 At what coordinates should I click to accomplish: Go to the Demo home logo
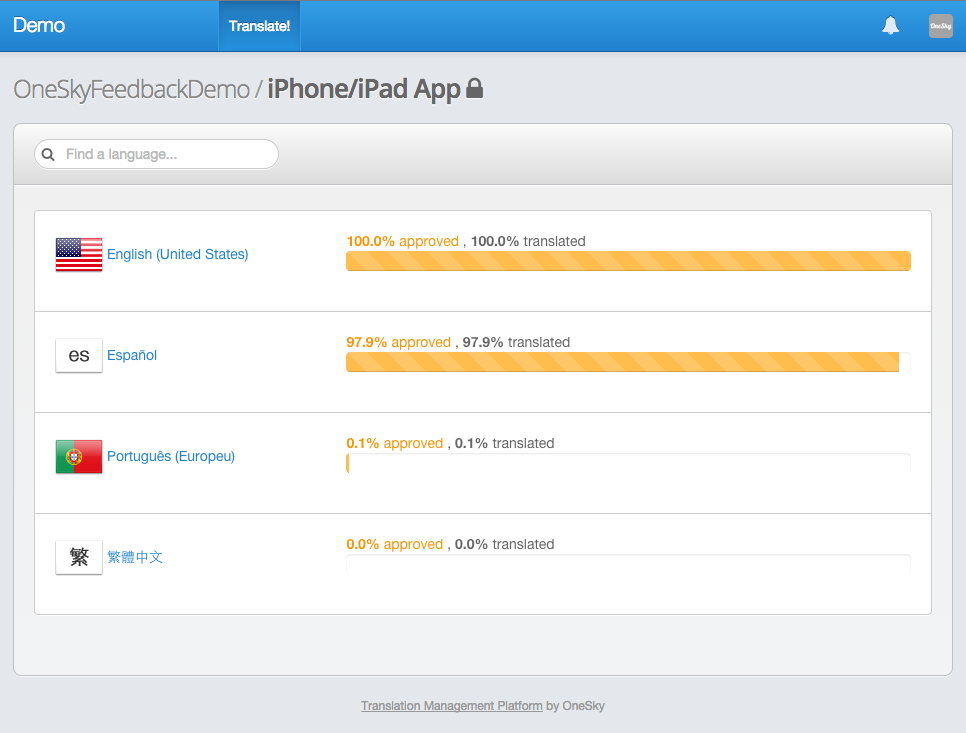[39, 25]
